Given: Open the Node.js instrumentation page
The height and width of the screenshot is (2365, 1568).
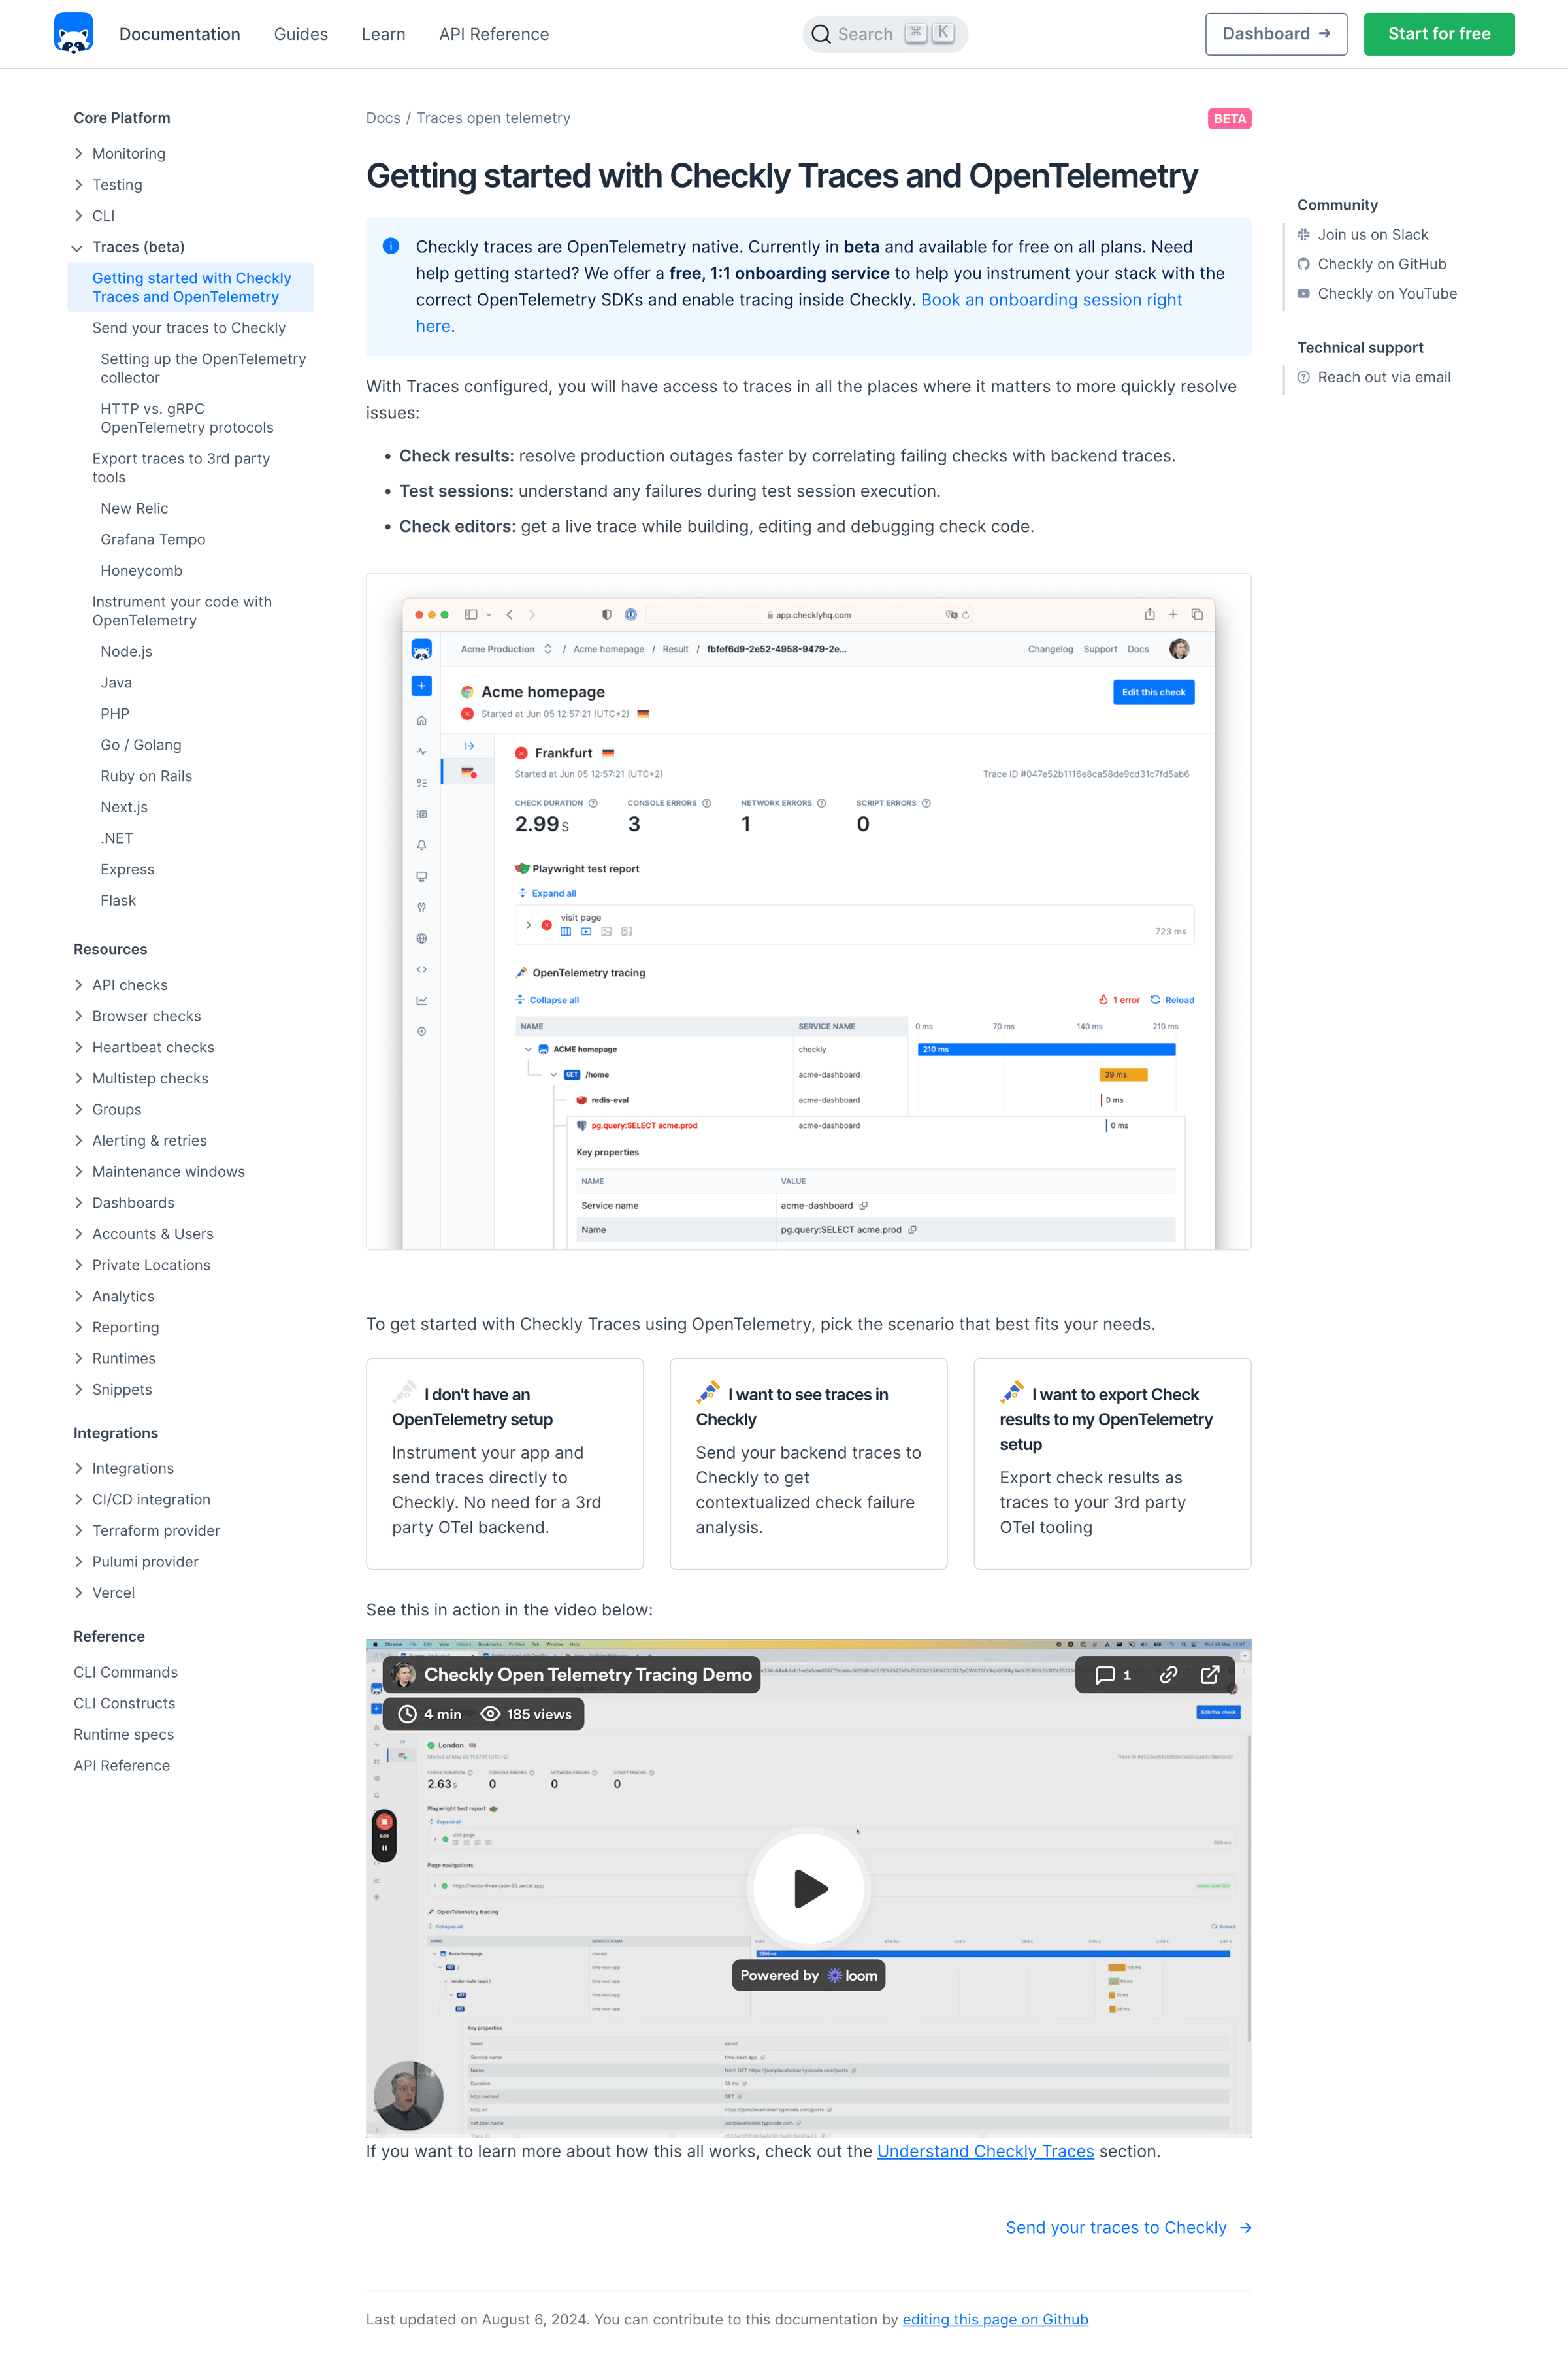Looking at the screenshot, I should [x=126, y=651].
